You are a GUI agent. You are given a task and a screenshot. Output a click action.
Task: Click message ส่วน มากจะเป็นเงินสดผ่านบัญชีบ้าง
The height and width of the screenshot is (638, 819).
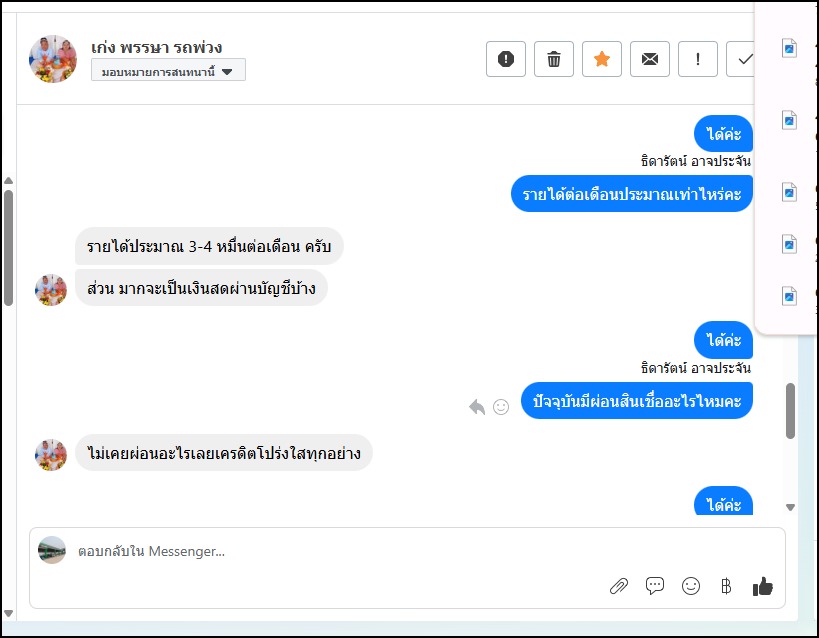(201, 288)
